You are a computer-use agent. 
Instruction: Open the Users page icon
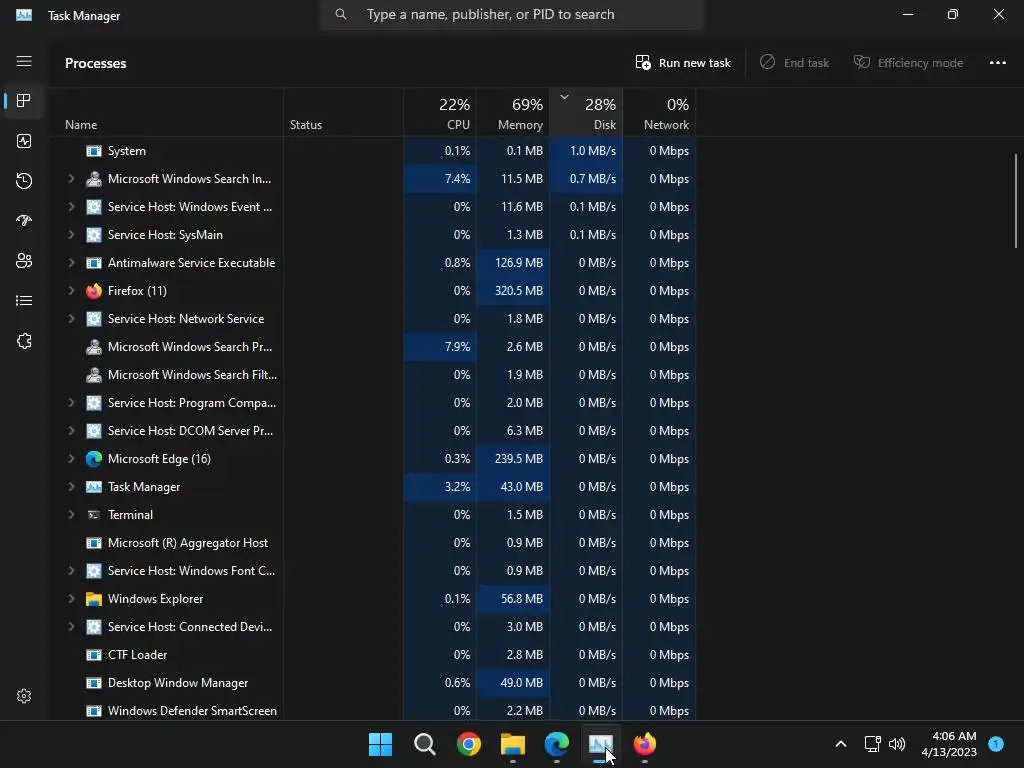tap(24, 261)
